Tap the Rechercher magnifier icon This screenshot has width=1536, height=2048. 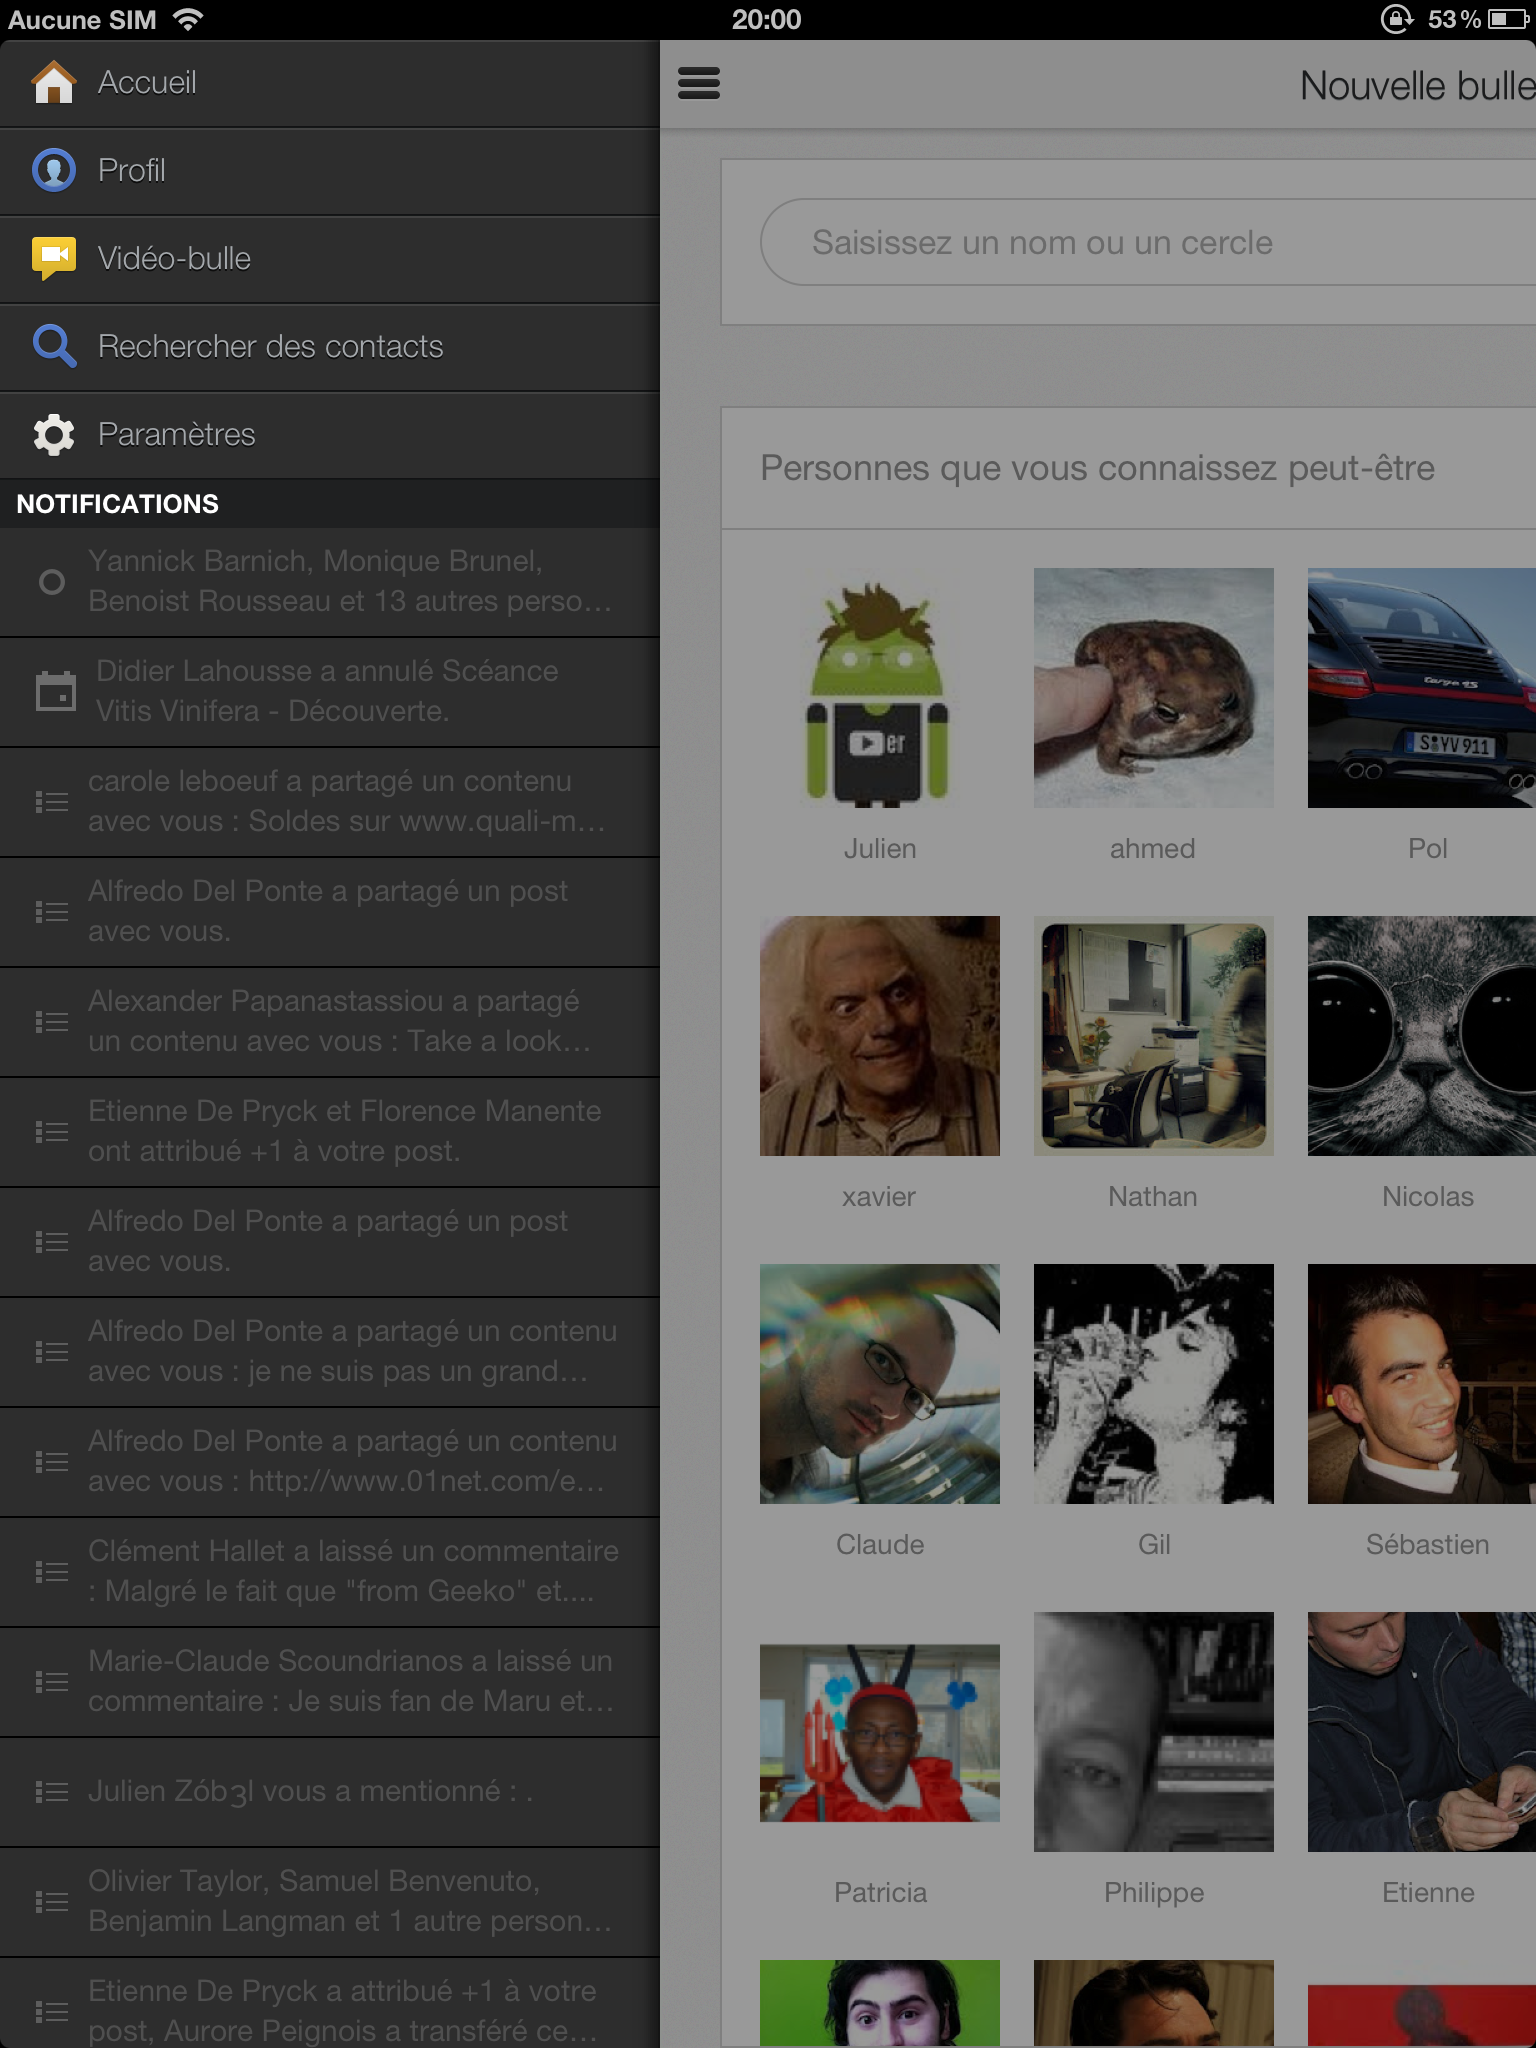coord(54,346)
